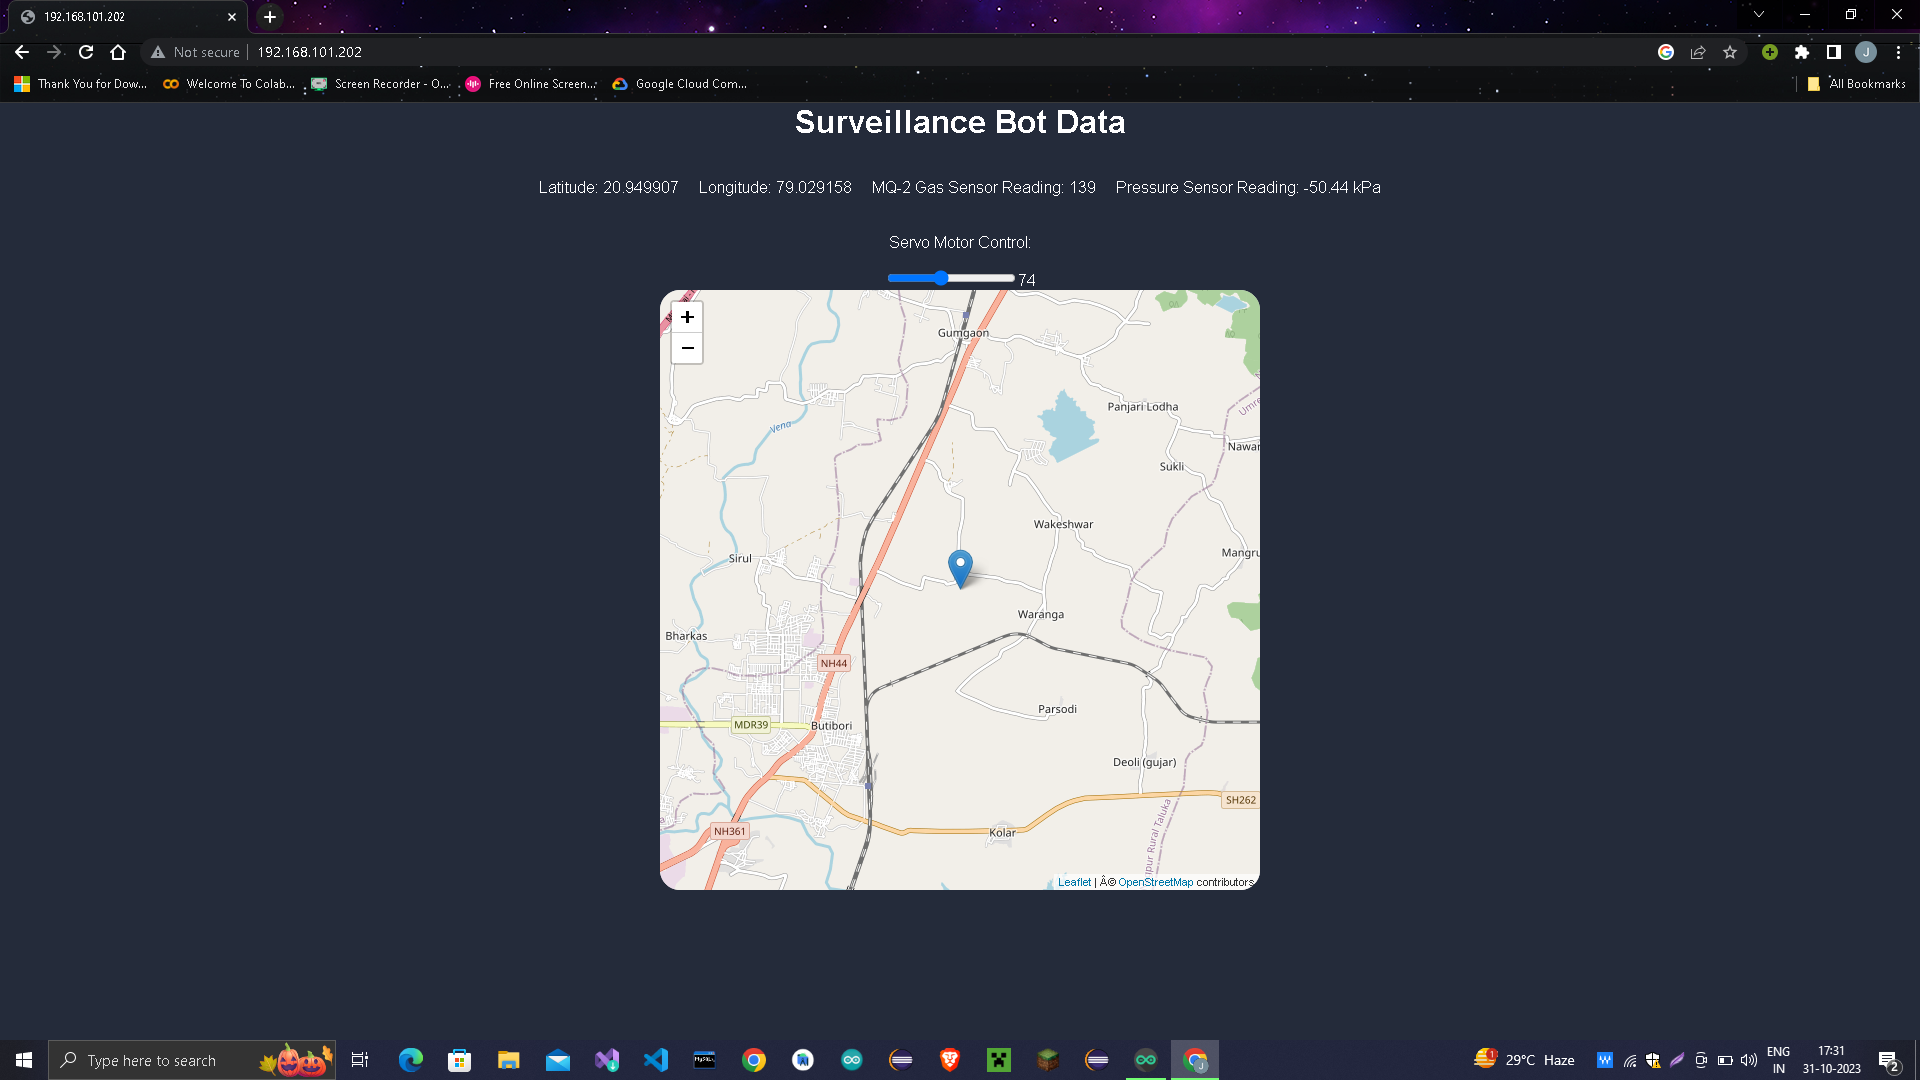1920x1080 pixels.
Task: Open the browser tab list dropdown chevron
Action: click(1758, 14)
